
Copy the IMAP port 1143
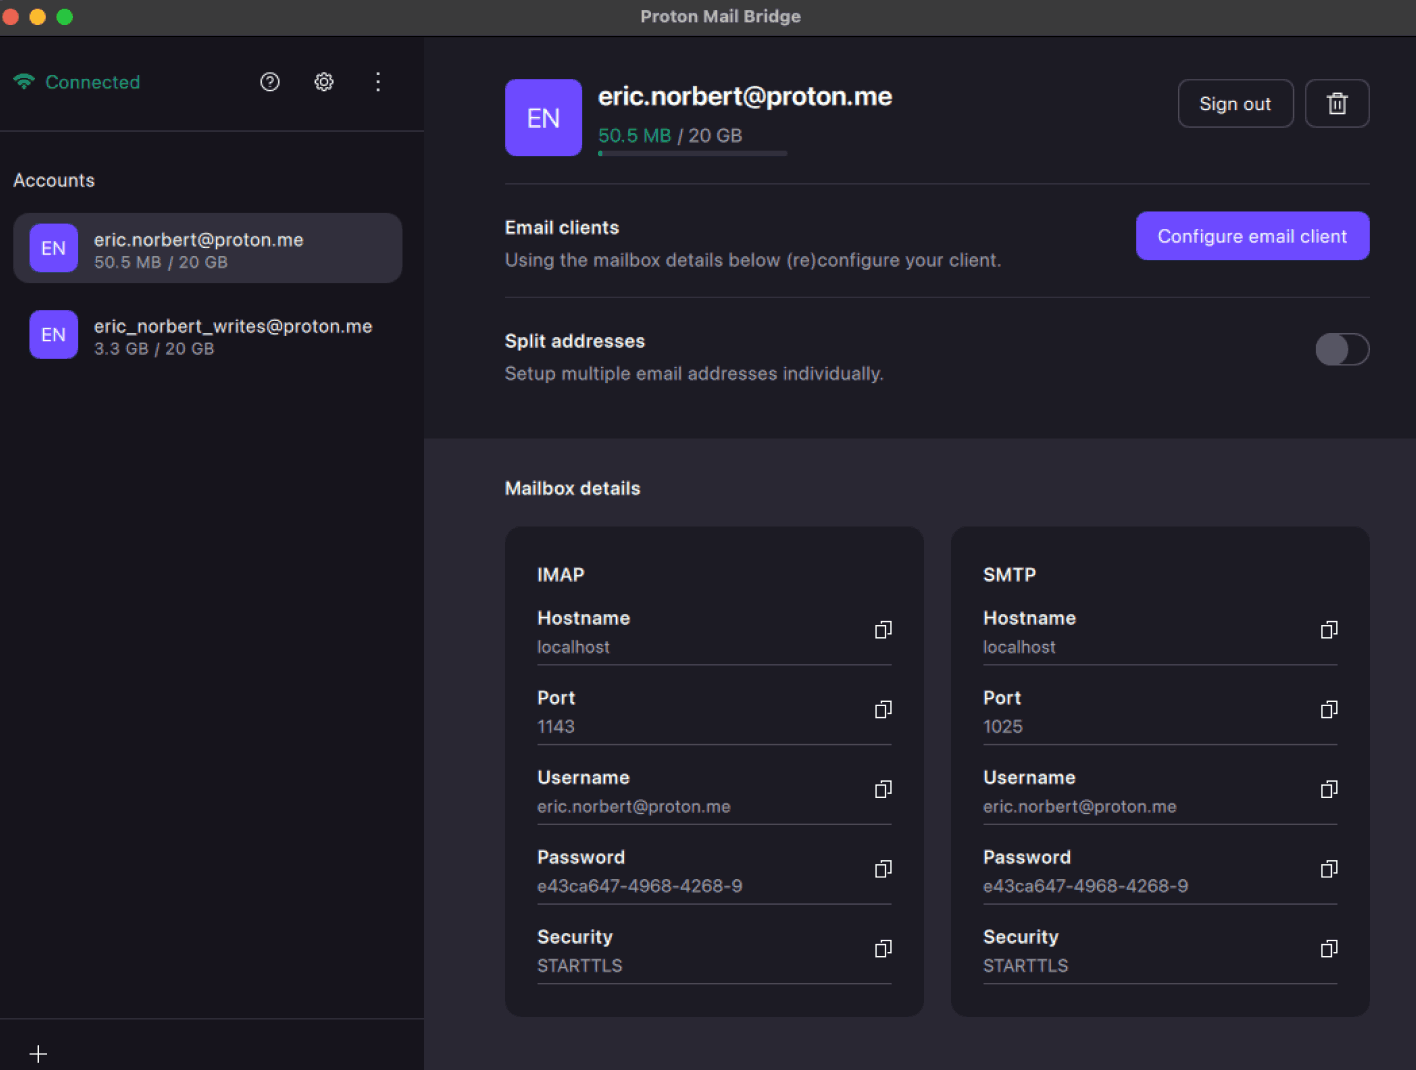883,710
